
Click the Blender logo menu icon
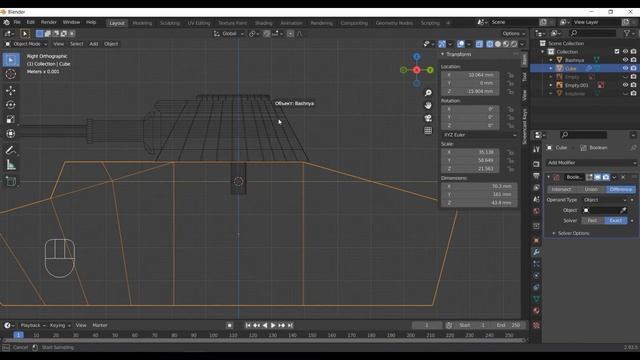[x=7, y=22]
